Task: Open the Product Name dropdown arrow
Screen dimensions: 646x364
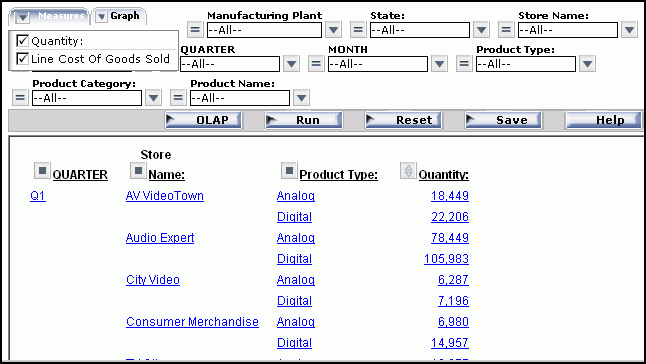Action: click(301, 98)
